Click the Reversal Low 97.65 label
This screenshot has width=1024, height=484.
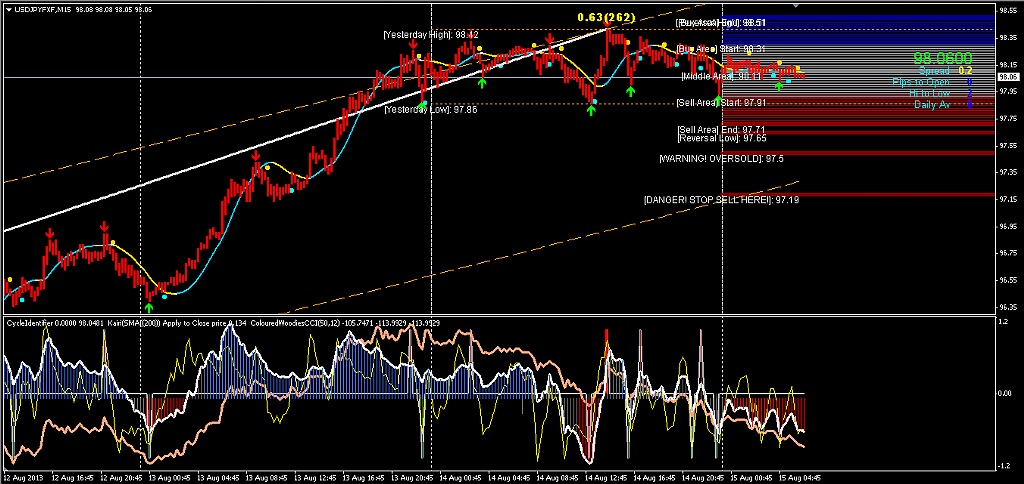point(722,138)
